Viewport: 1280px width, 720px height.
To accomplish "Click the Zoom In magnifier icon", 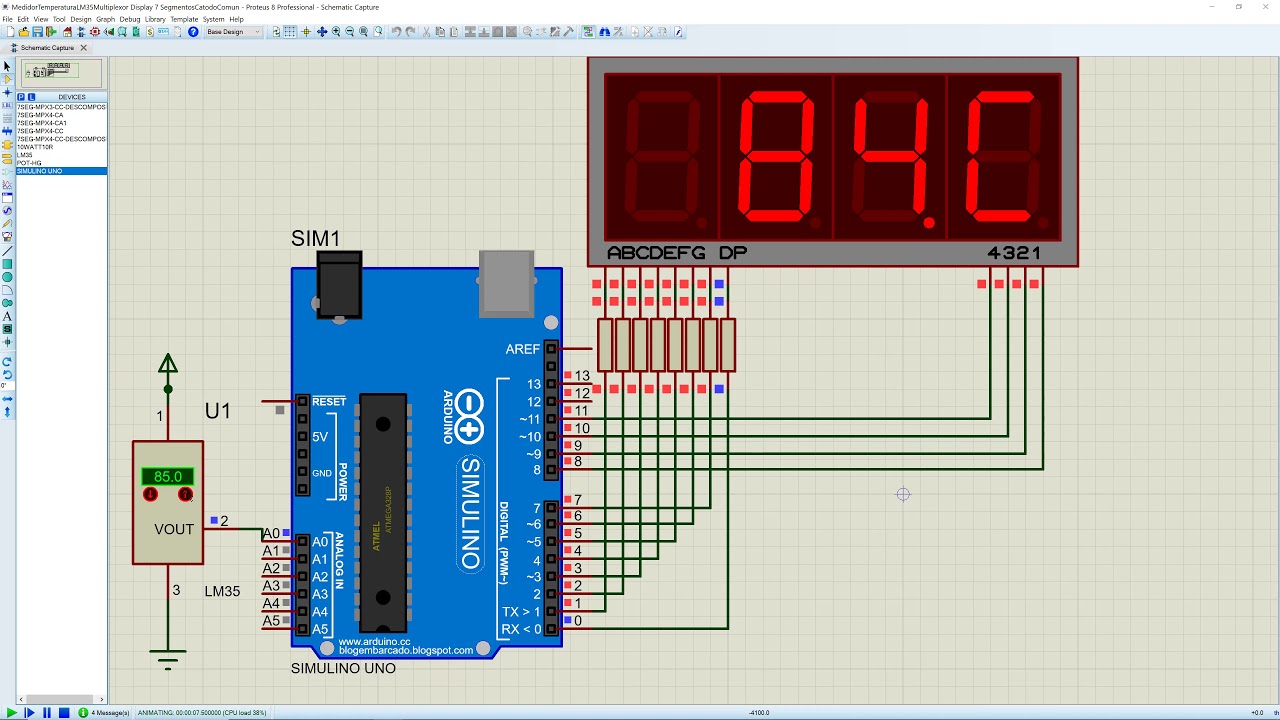I will click(336, 32).
